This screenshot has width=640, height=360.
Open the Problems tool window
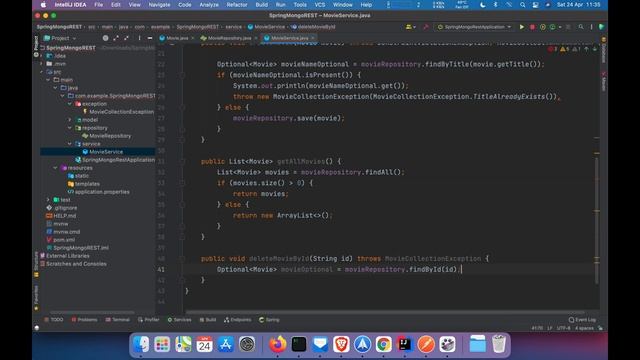[84, 320]
